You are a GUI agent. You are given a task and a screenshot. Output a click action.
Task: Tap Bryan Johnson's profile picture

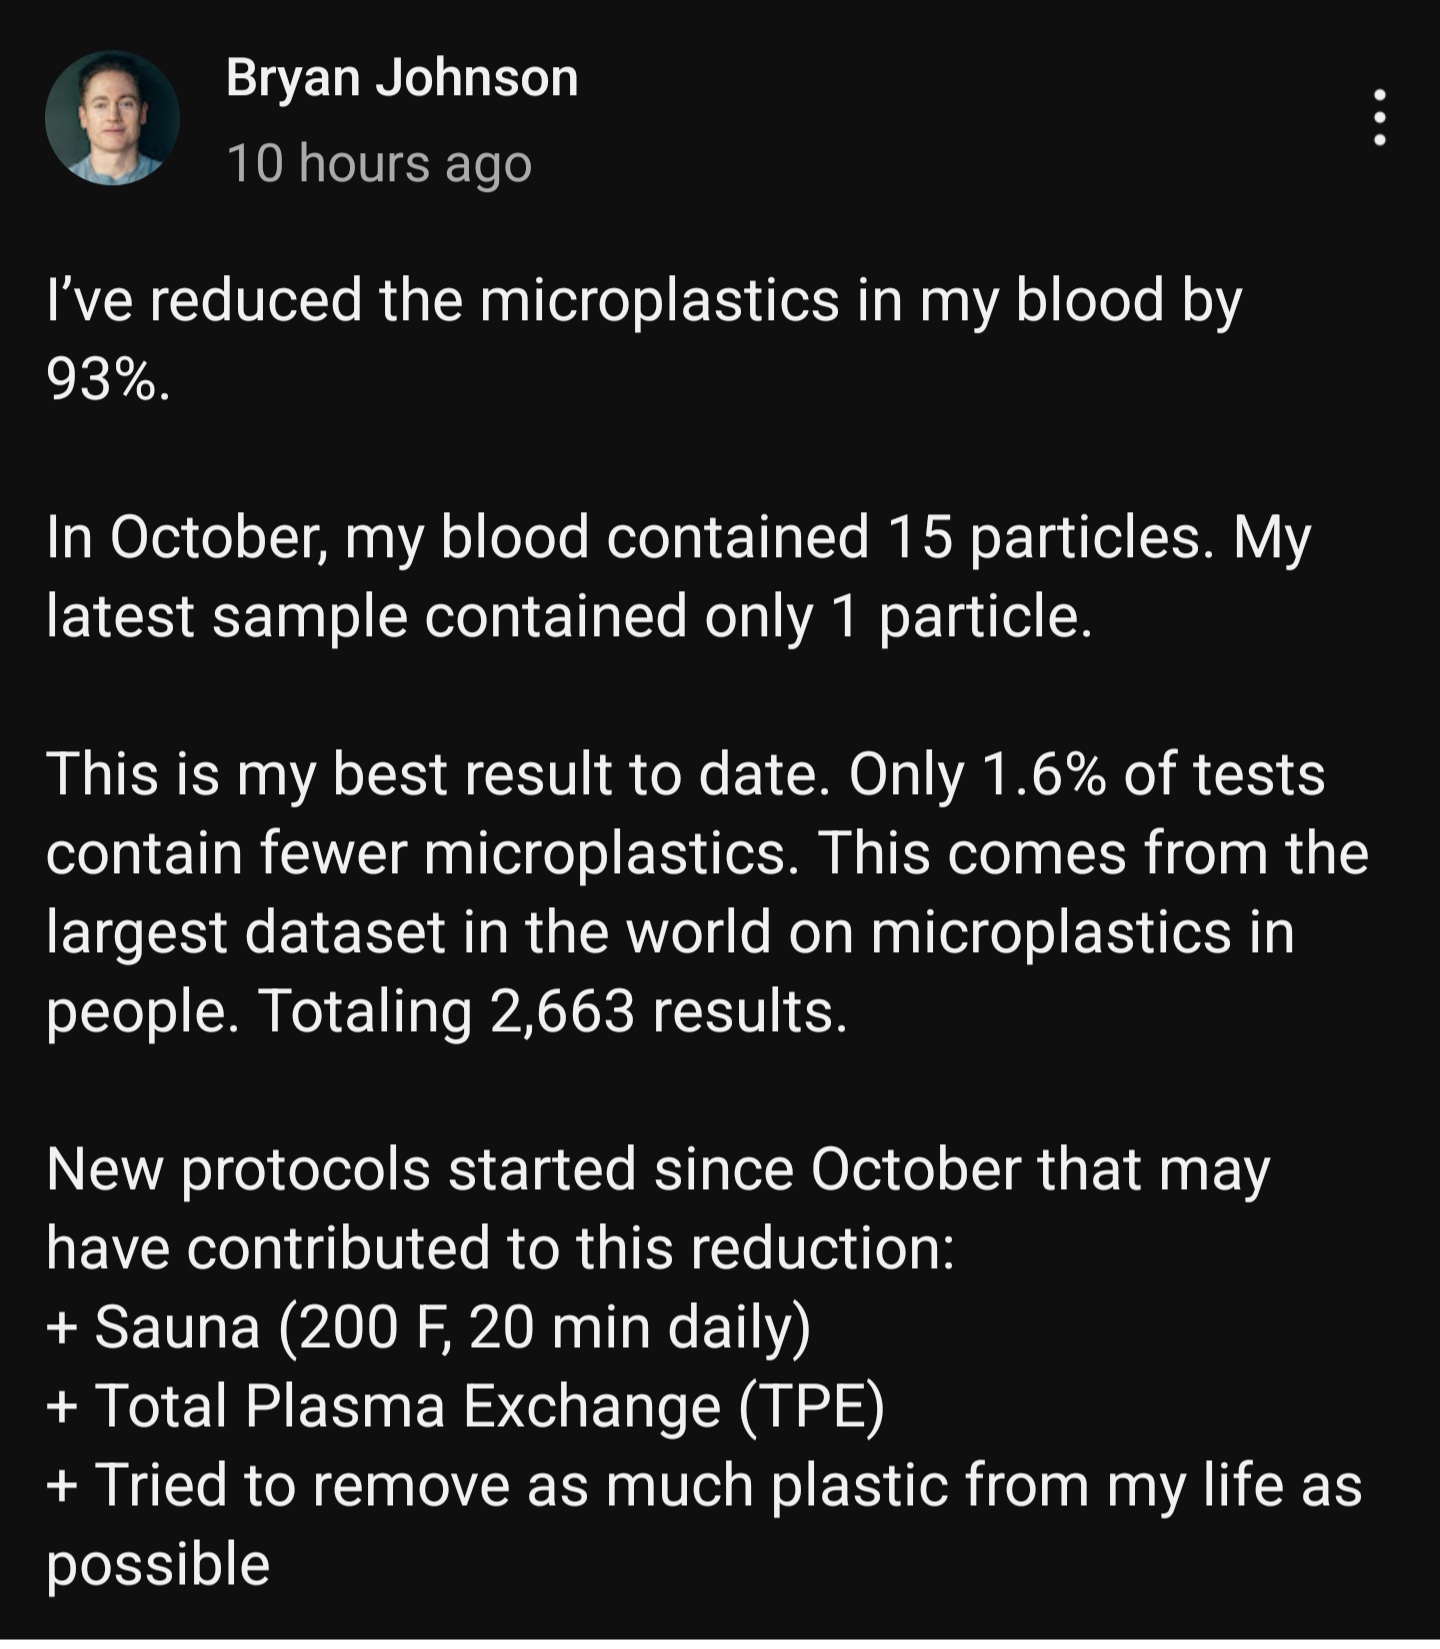113,118
